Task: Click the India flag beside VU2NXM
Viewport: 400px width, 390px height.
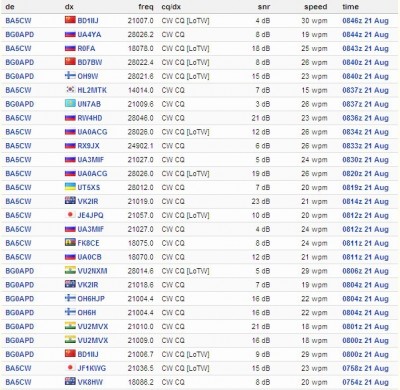Action: pyautogui.click(x=70, y=270)
